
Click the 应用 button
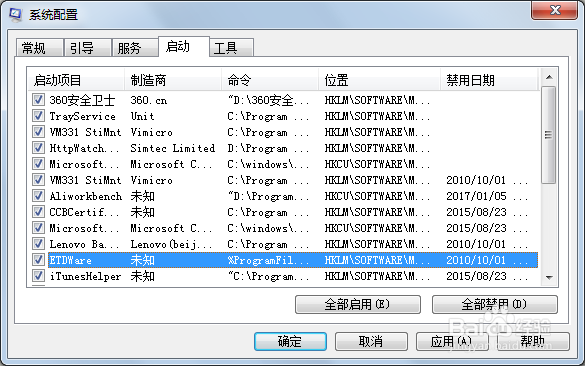pos(452,341)
